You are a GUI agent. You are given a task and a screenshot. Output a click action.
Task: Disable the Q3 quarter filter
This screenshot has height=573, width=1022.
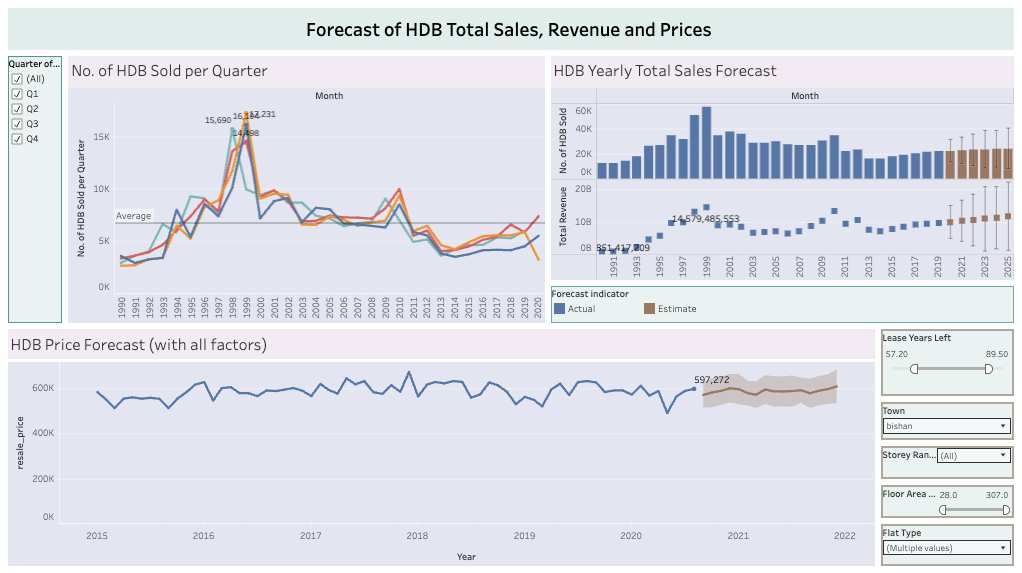tap(17, 124)
